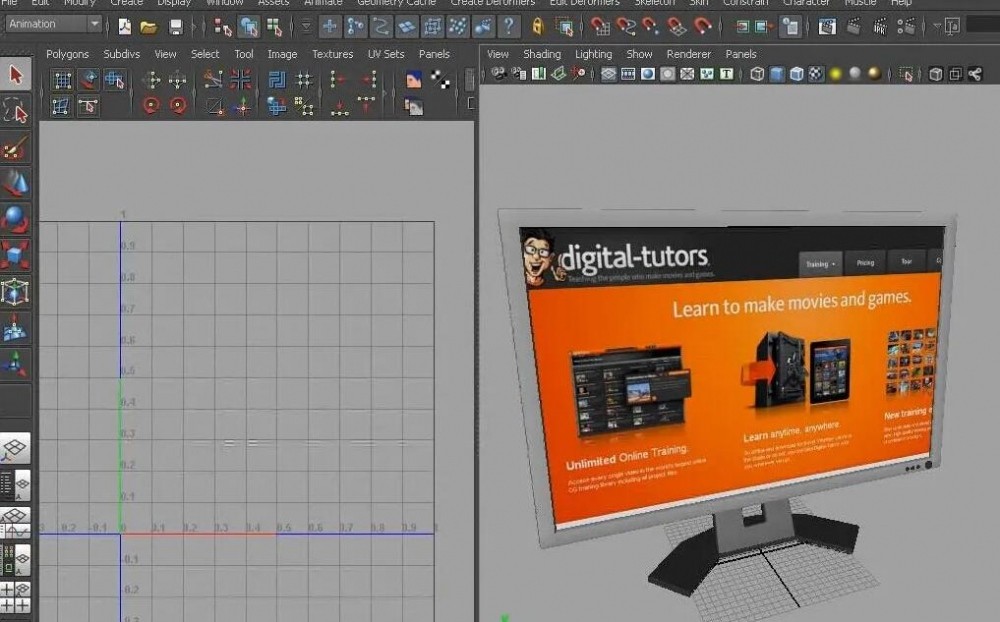Toggle the deformations selection mask

click(432, 27)
